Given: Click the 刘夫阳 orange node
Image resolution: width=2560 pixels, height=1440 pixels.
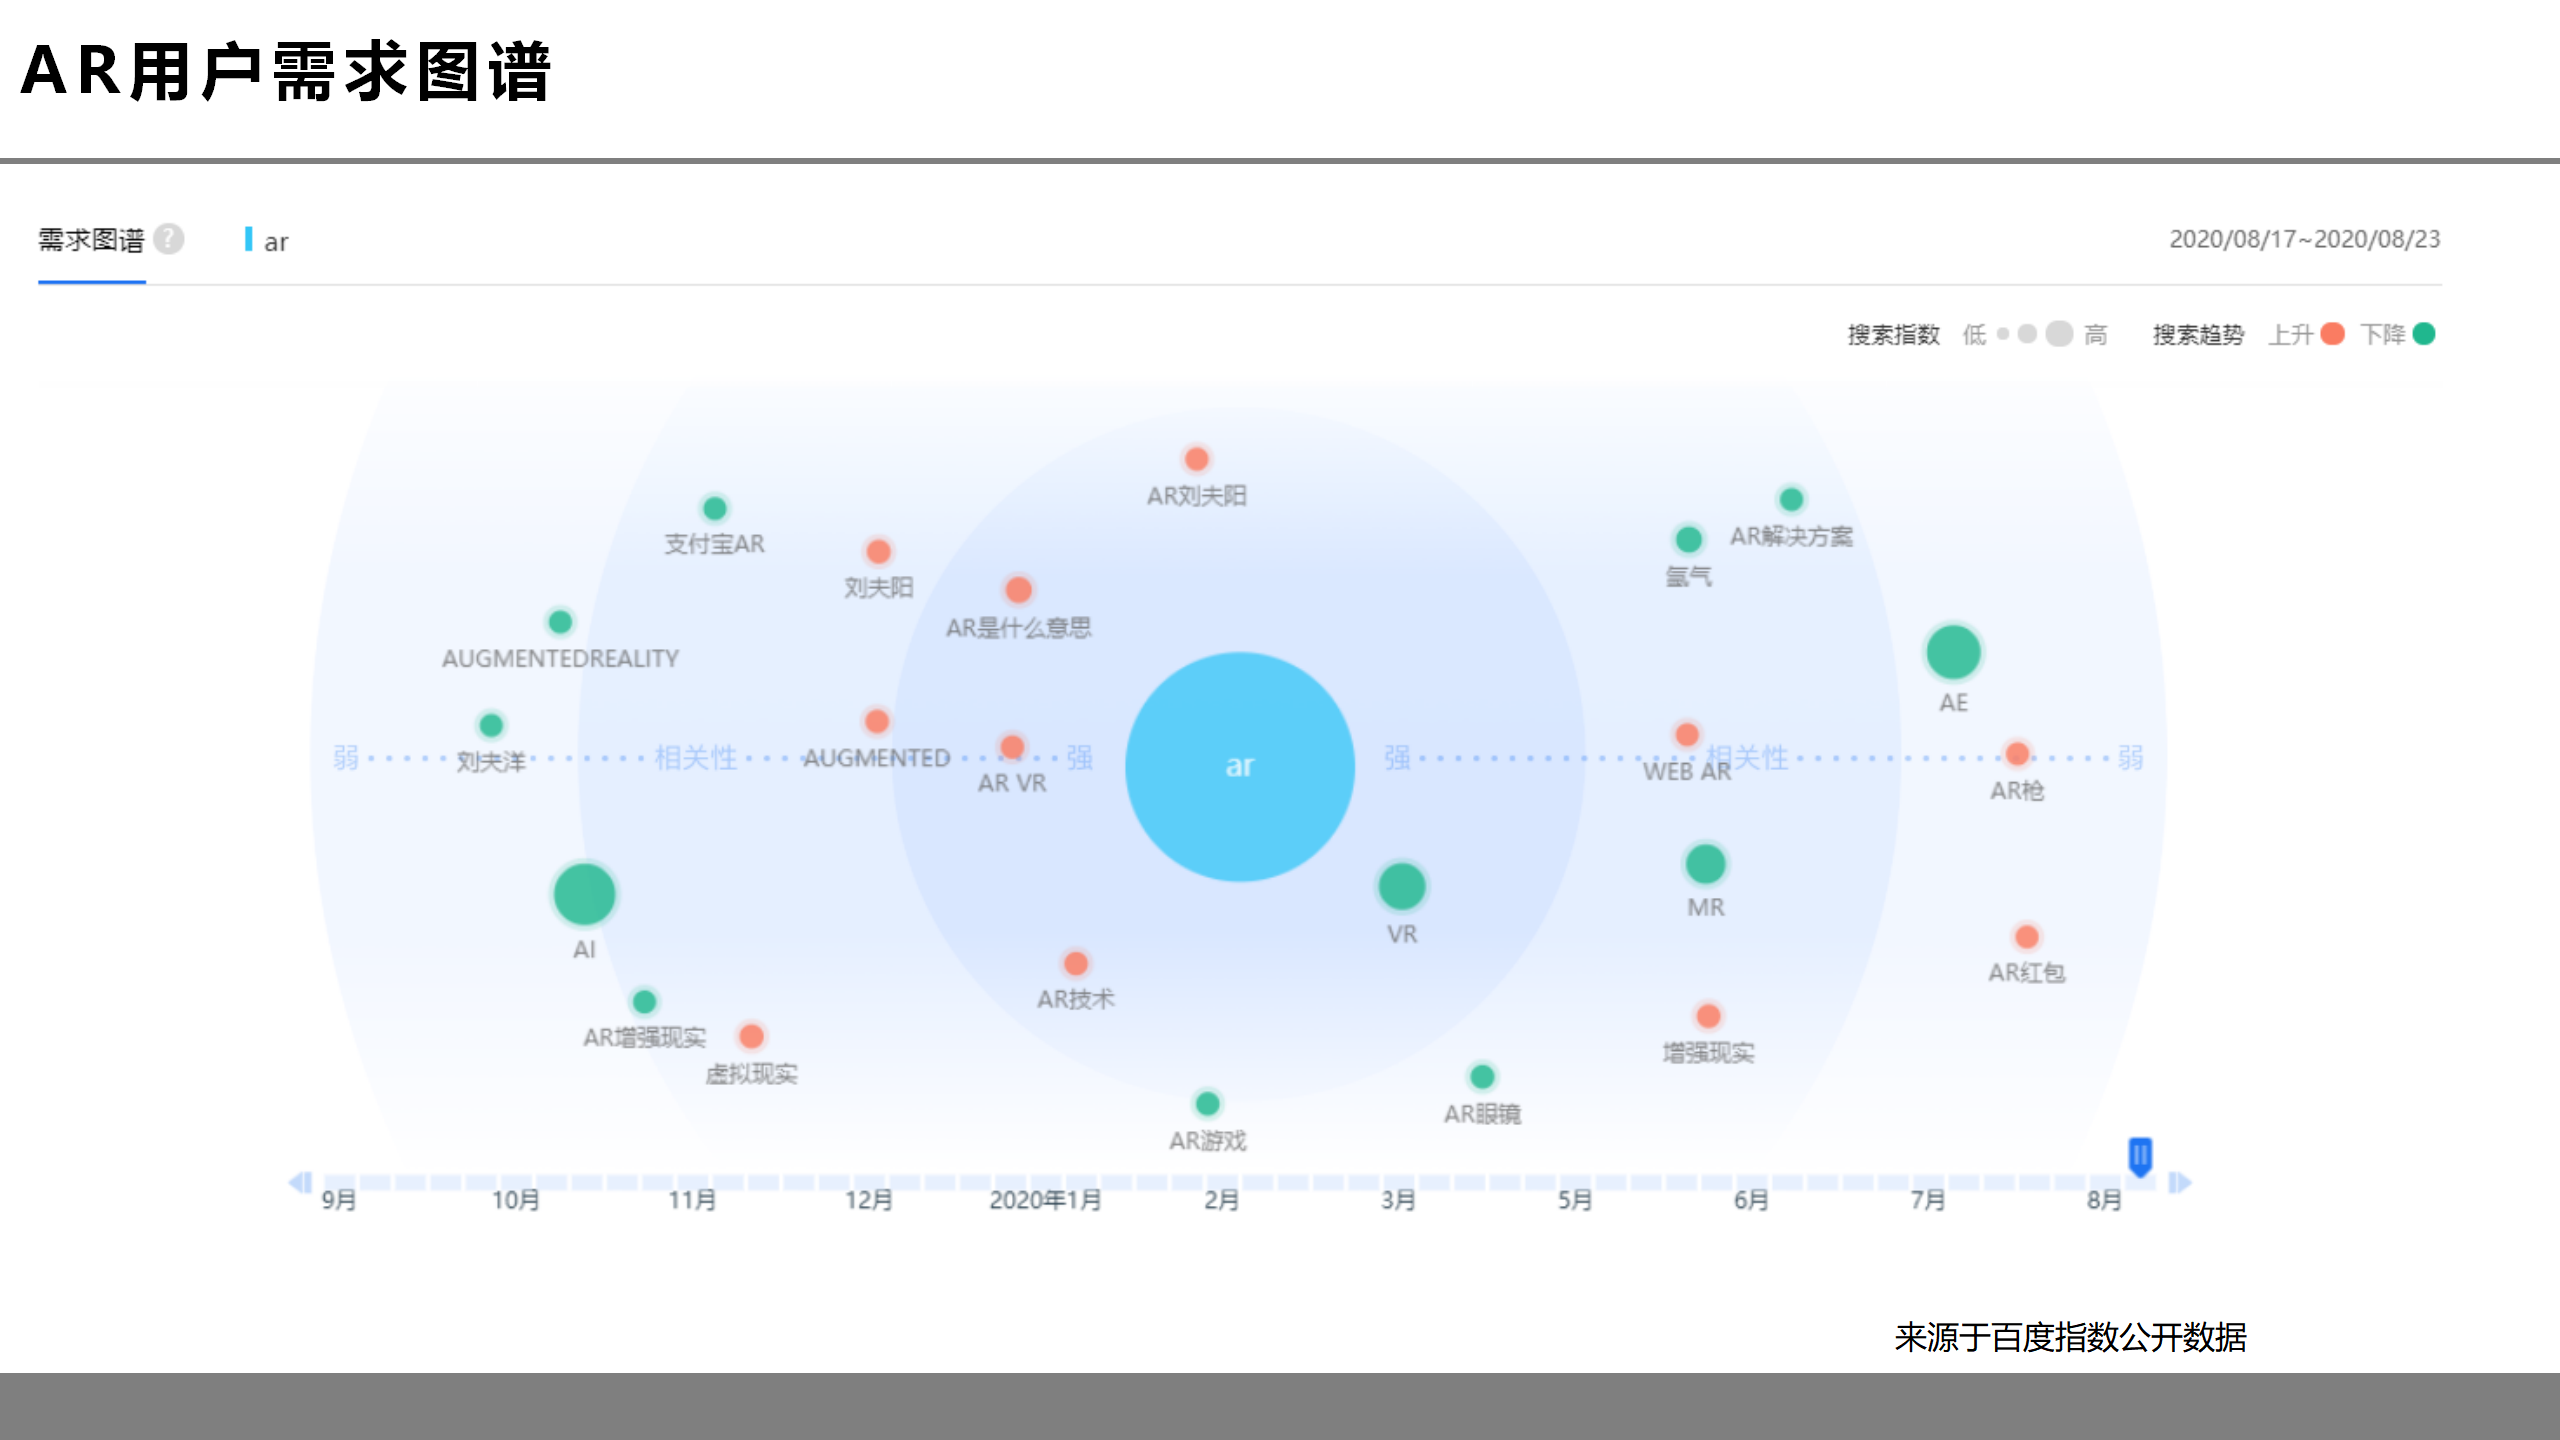Looking at the screenshot, I should tap(879, 551).
